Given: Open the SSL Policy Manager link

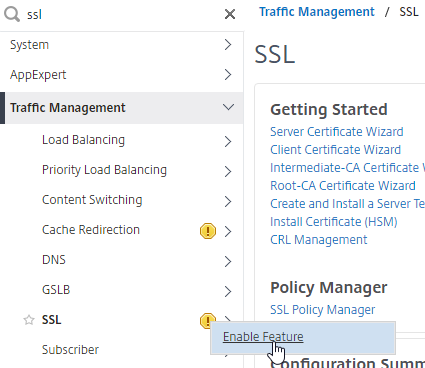Looking at the screenshot, I should click(322, 310).
